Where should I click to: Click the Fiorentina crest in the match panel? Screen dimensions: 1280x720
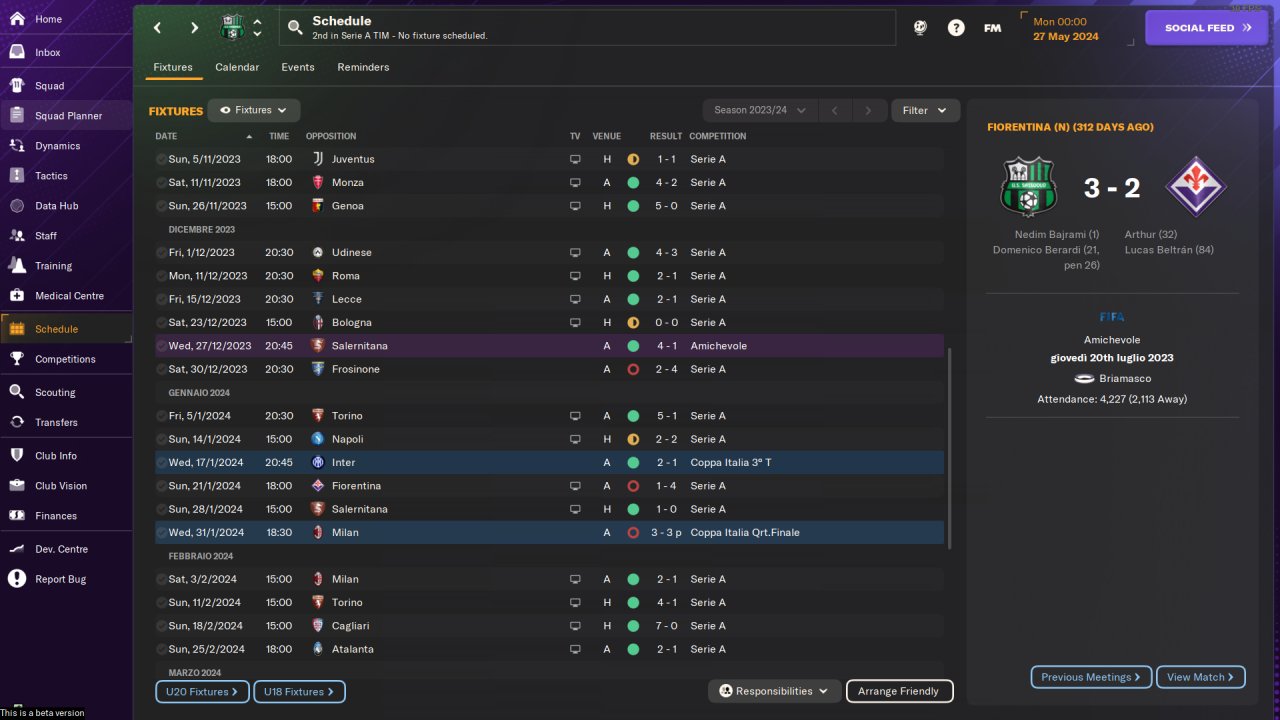tap(1196, 187)
